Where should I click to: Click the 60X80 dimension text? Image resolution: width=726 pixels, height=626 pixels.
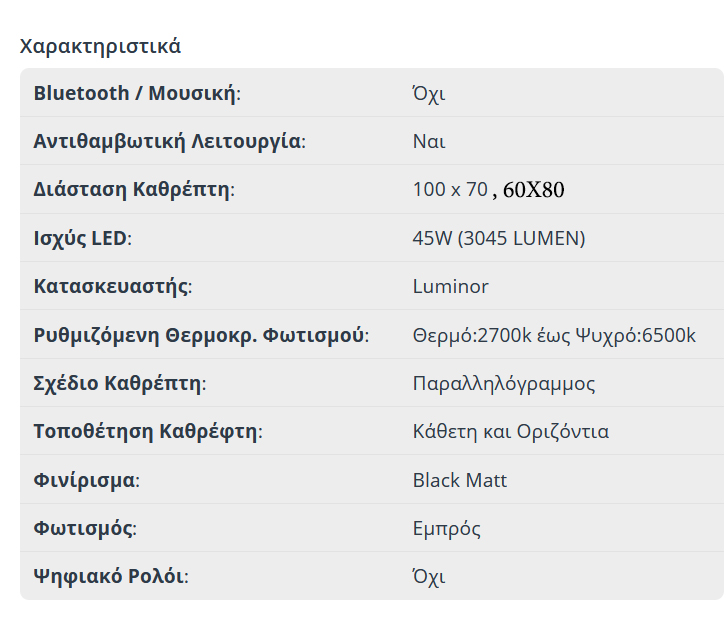534,190
